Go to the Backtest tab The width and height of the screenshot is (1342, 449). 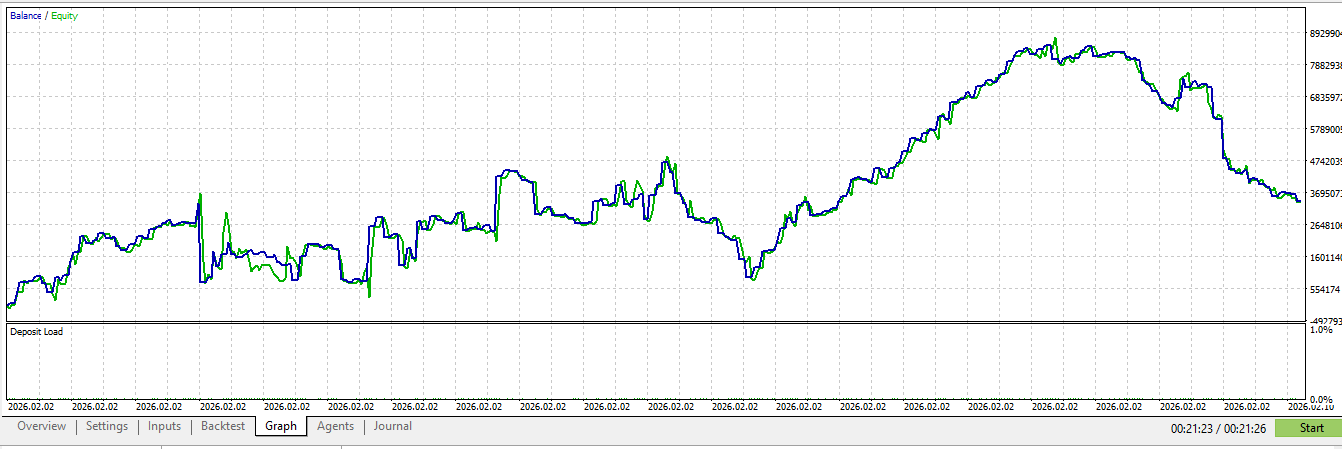pyautogui.click(x=222, y=426)
